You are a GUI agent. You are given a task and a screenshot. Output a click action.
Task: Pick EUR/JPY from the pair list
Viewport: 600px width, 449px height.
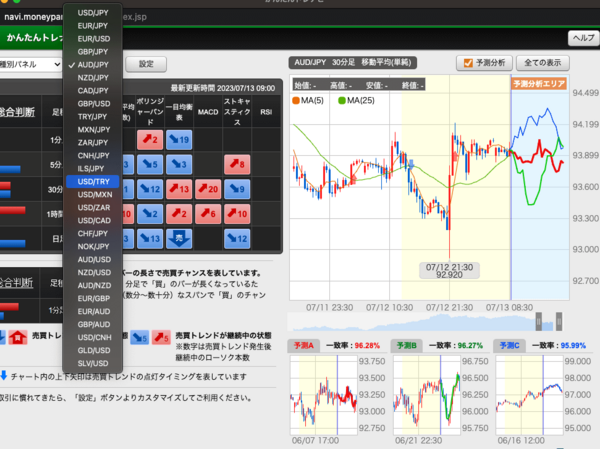94,25
